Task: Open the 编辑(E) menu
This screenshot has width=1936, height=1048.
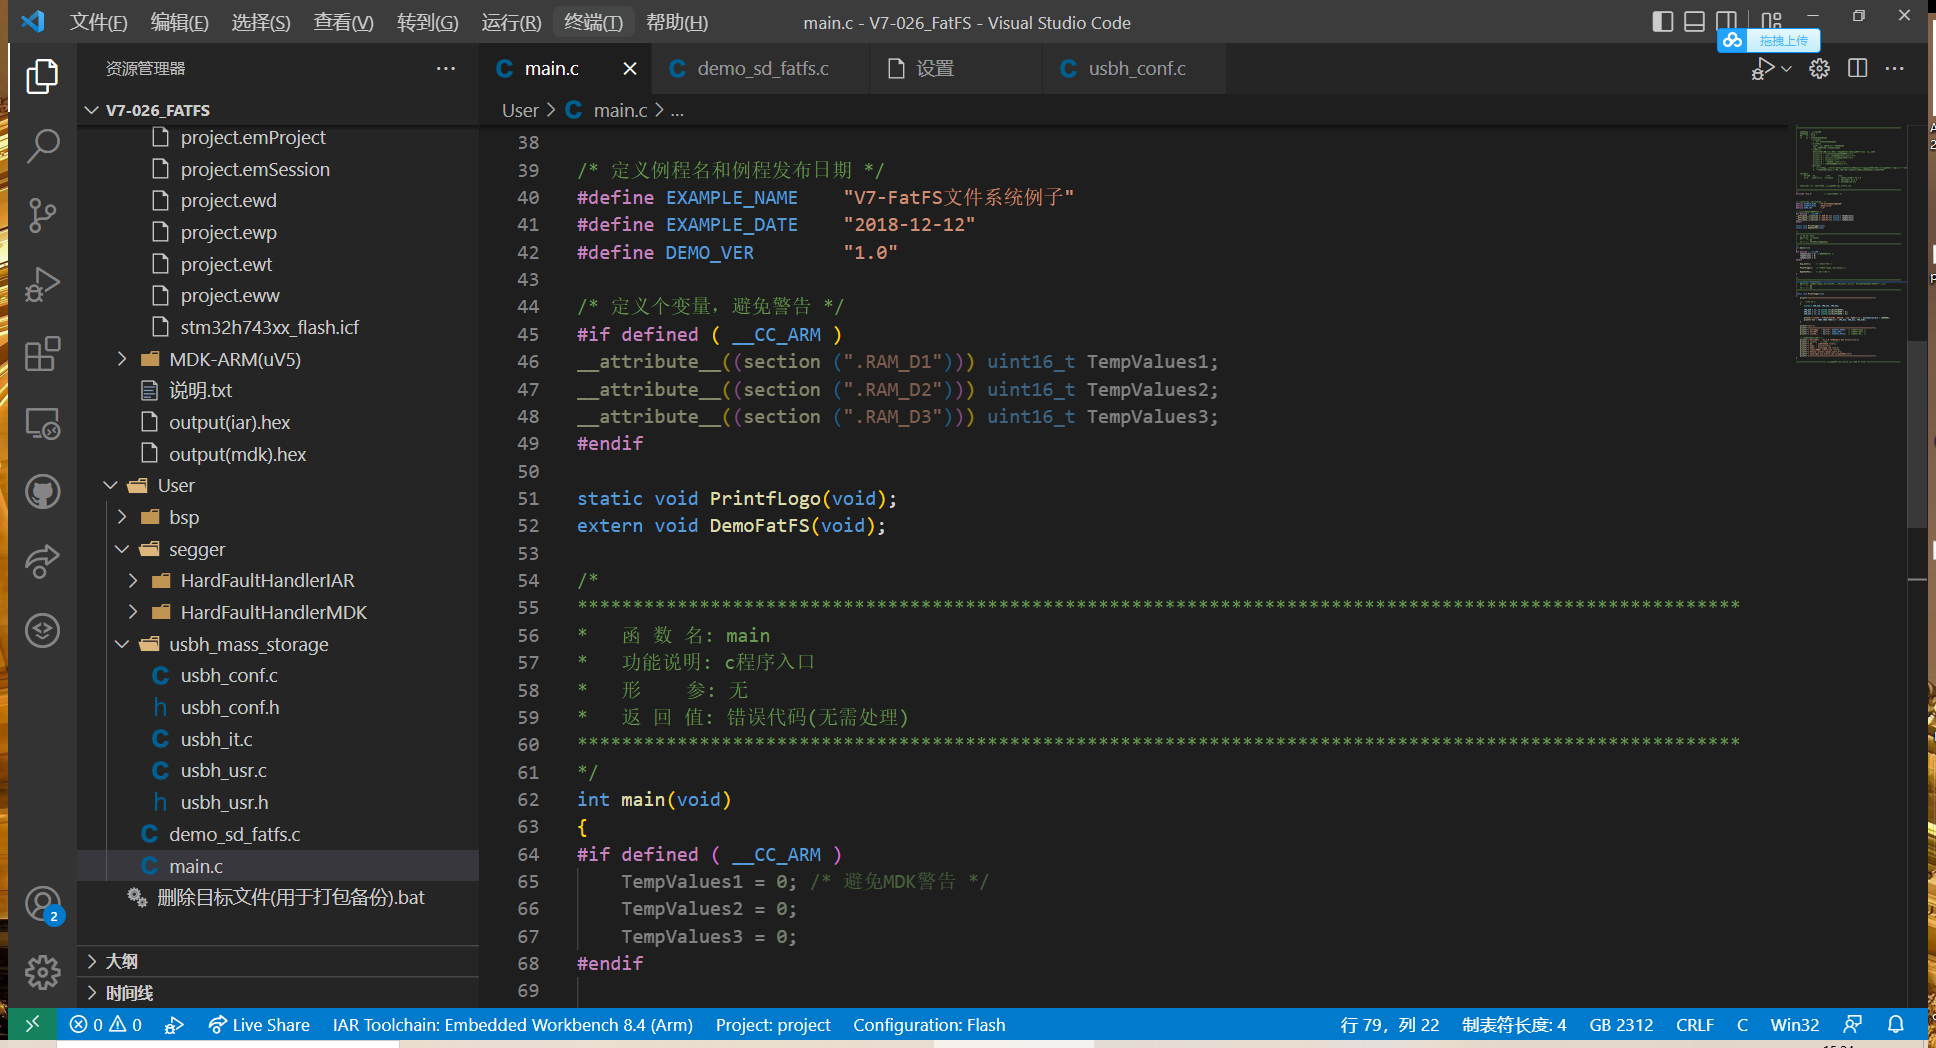Action: click(x=179, y=22)
